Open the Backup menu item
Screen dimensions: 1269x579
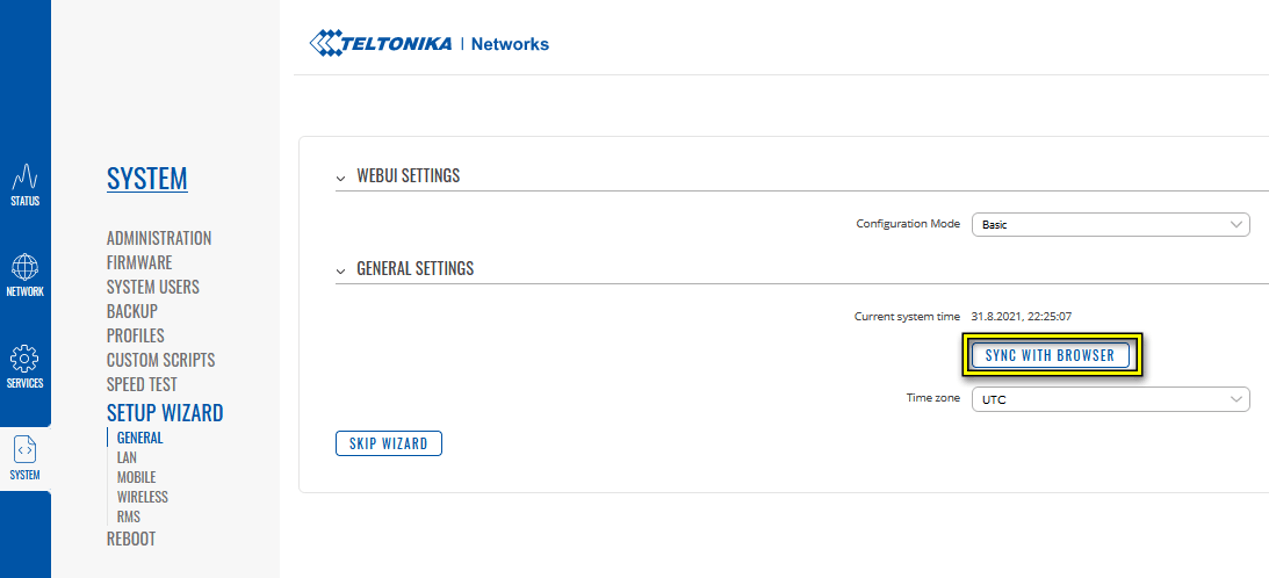pyautogui.click(x=132, y=311)
